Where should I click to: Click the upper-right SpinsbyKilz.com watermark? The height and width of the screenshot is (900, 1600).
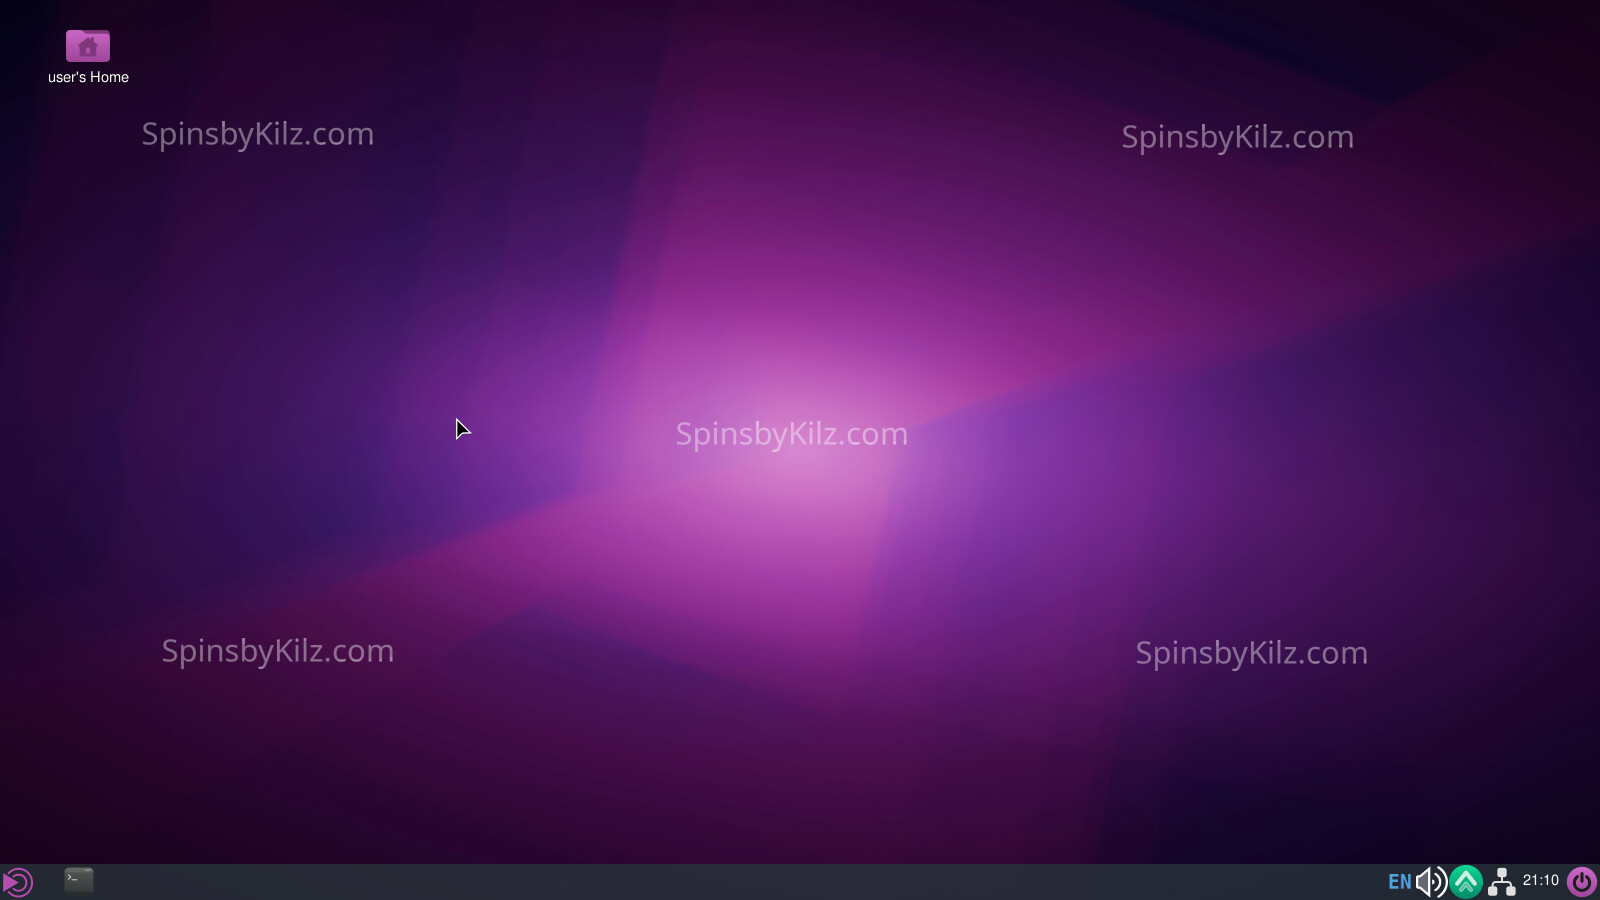pyautogui.click(x=1237, y=137)
